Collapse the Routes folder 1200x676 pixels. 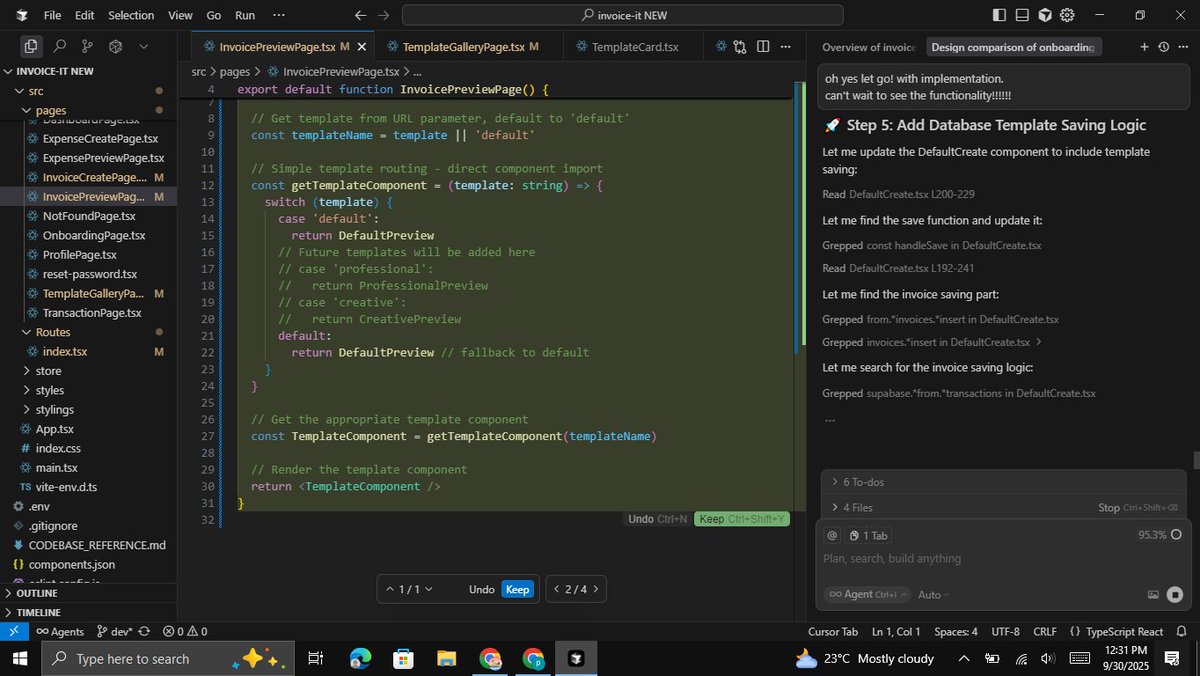(88, 332)
